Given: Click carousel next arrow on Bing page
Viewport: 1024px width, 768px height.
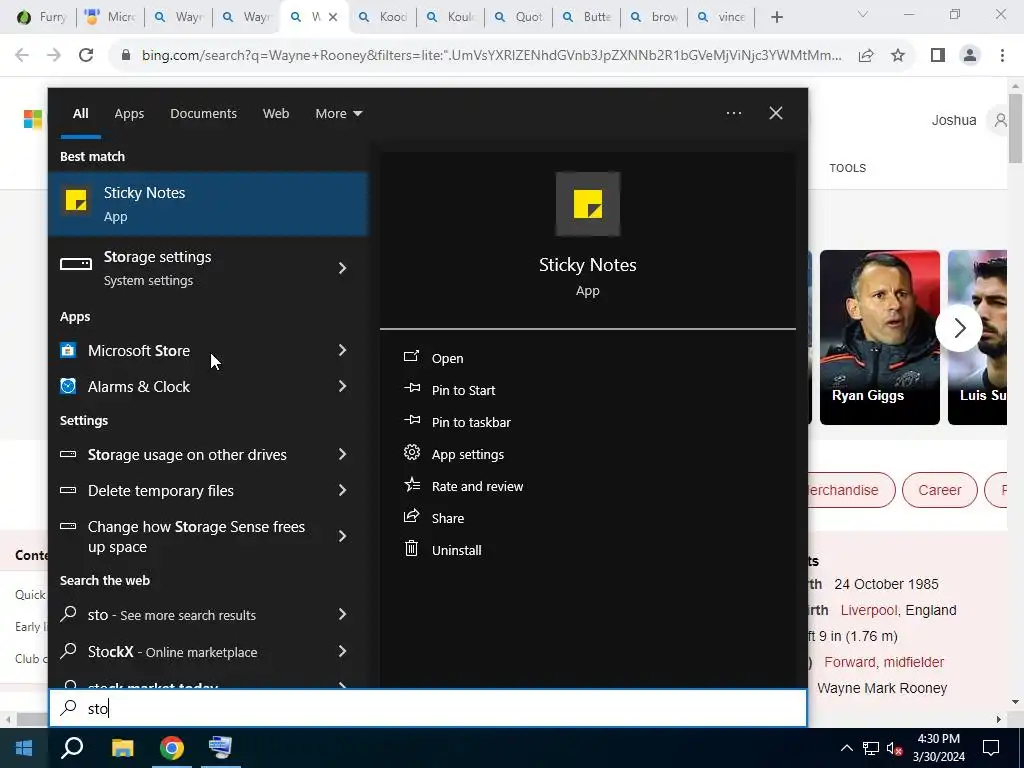Looking at the screenshot, I should [959, 328].
